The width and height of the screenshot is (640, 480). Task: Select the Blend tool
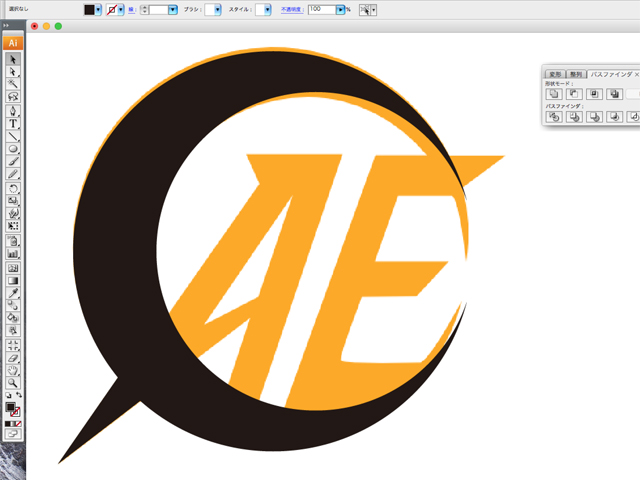click(13, 305)
